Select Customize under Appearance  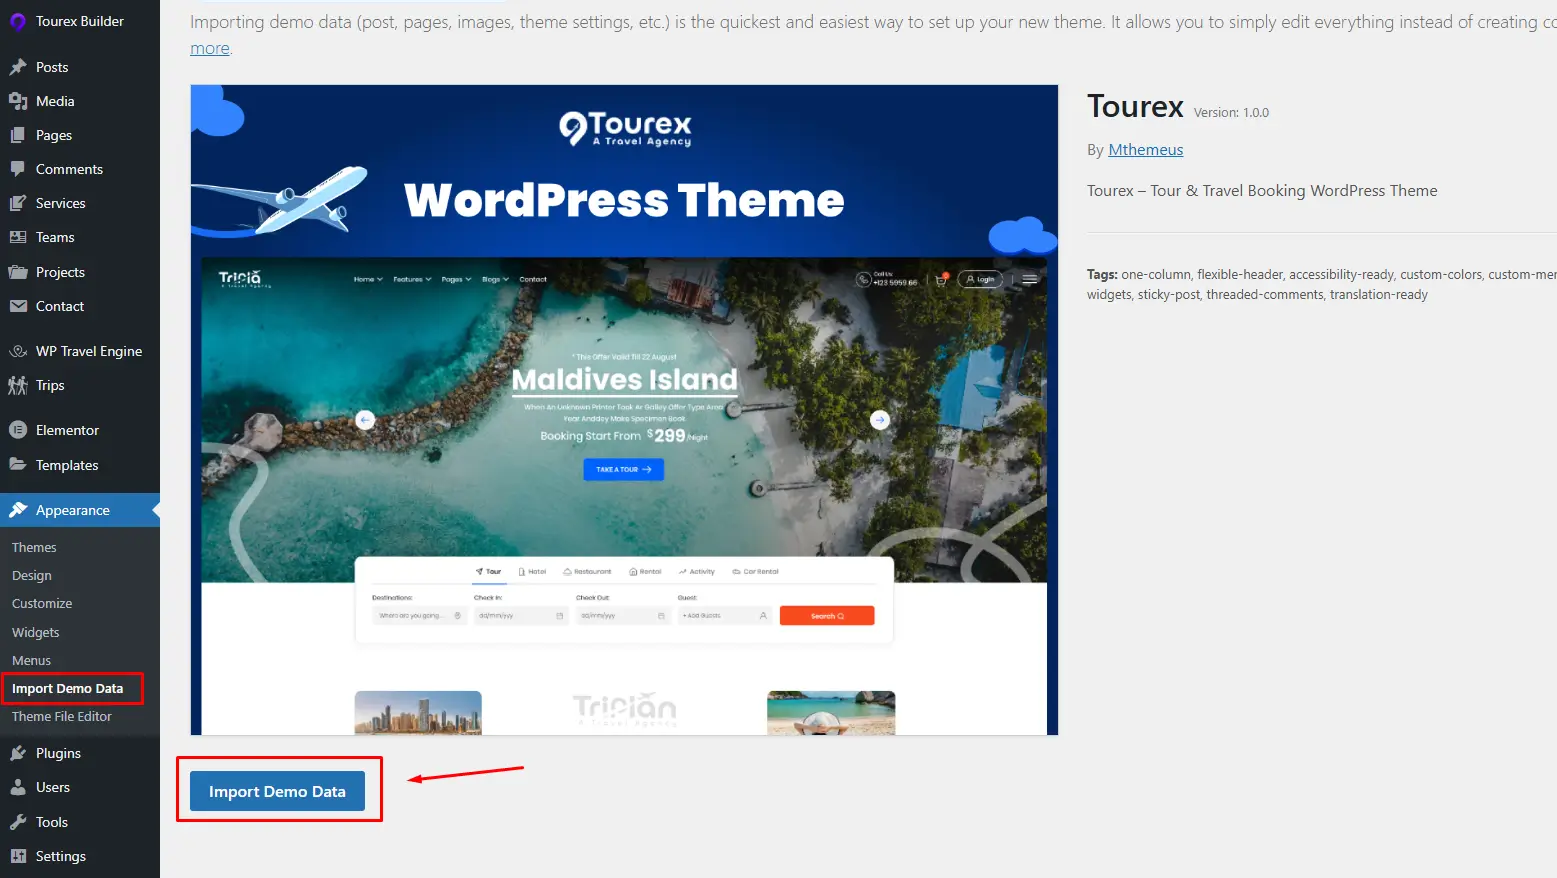tap(42, 603)
